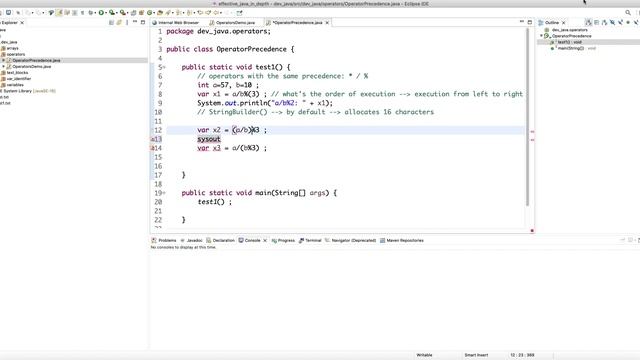Click error marker on line 14 gutter
This screenshot has height=360, width=640.
point(153,148)
